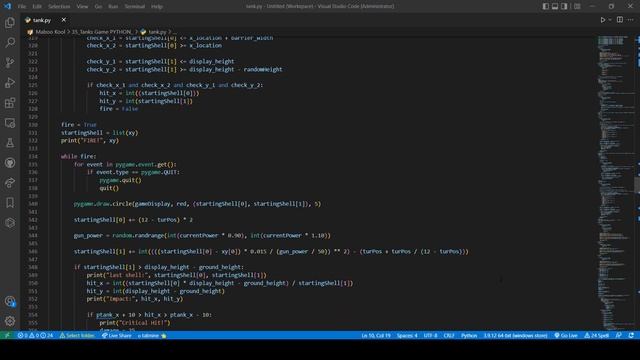The width and height of the screenshot is (640, 360).
Task: Open the hexagon icon view in the activity bar
Action: [x=10, y=223]
